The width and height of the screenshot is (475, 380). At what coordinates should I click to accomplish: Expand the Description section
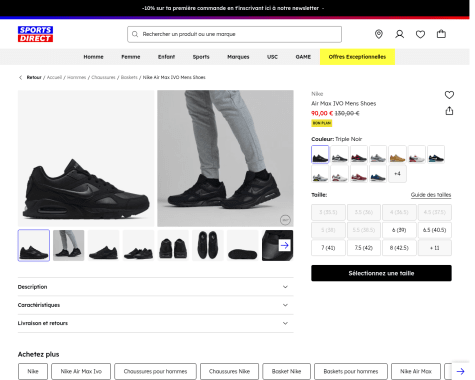click(156, 287)
